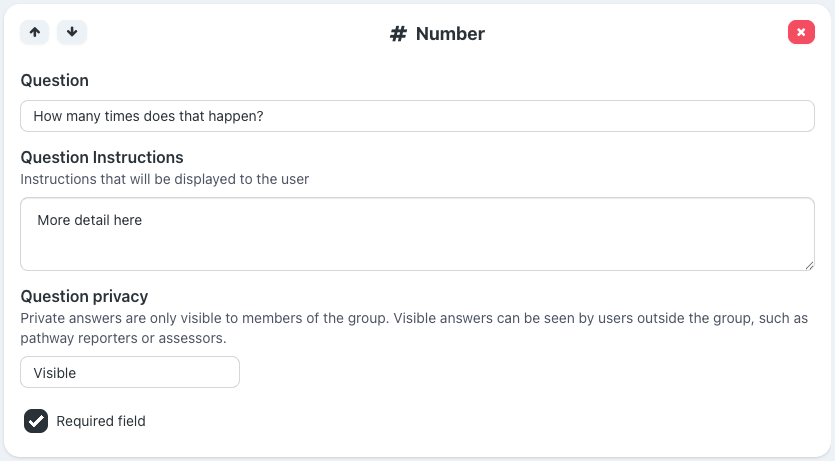Click the hash symbol beside Number
This screenshot has width=835, height=461.
398,34
